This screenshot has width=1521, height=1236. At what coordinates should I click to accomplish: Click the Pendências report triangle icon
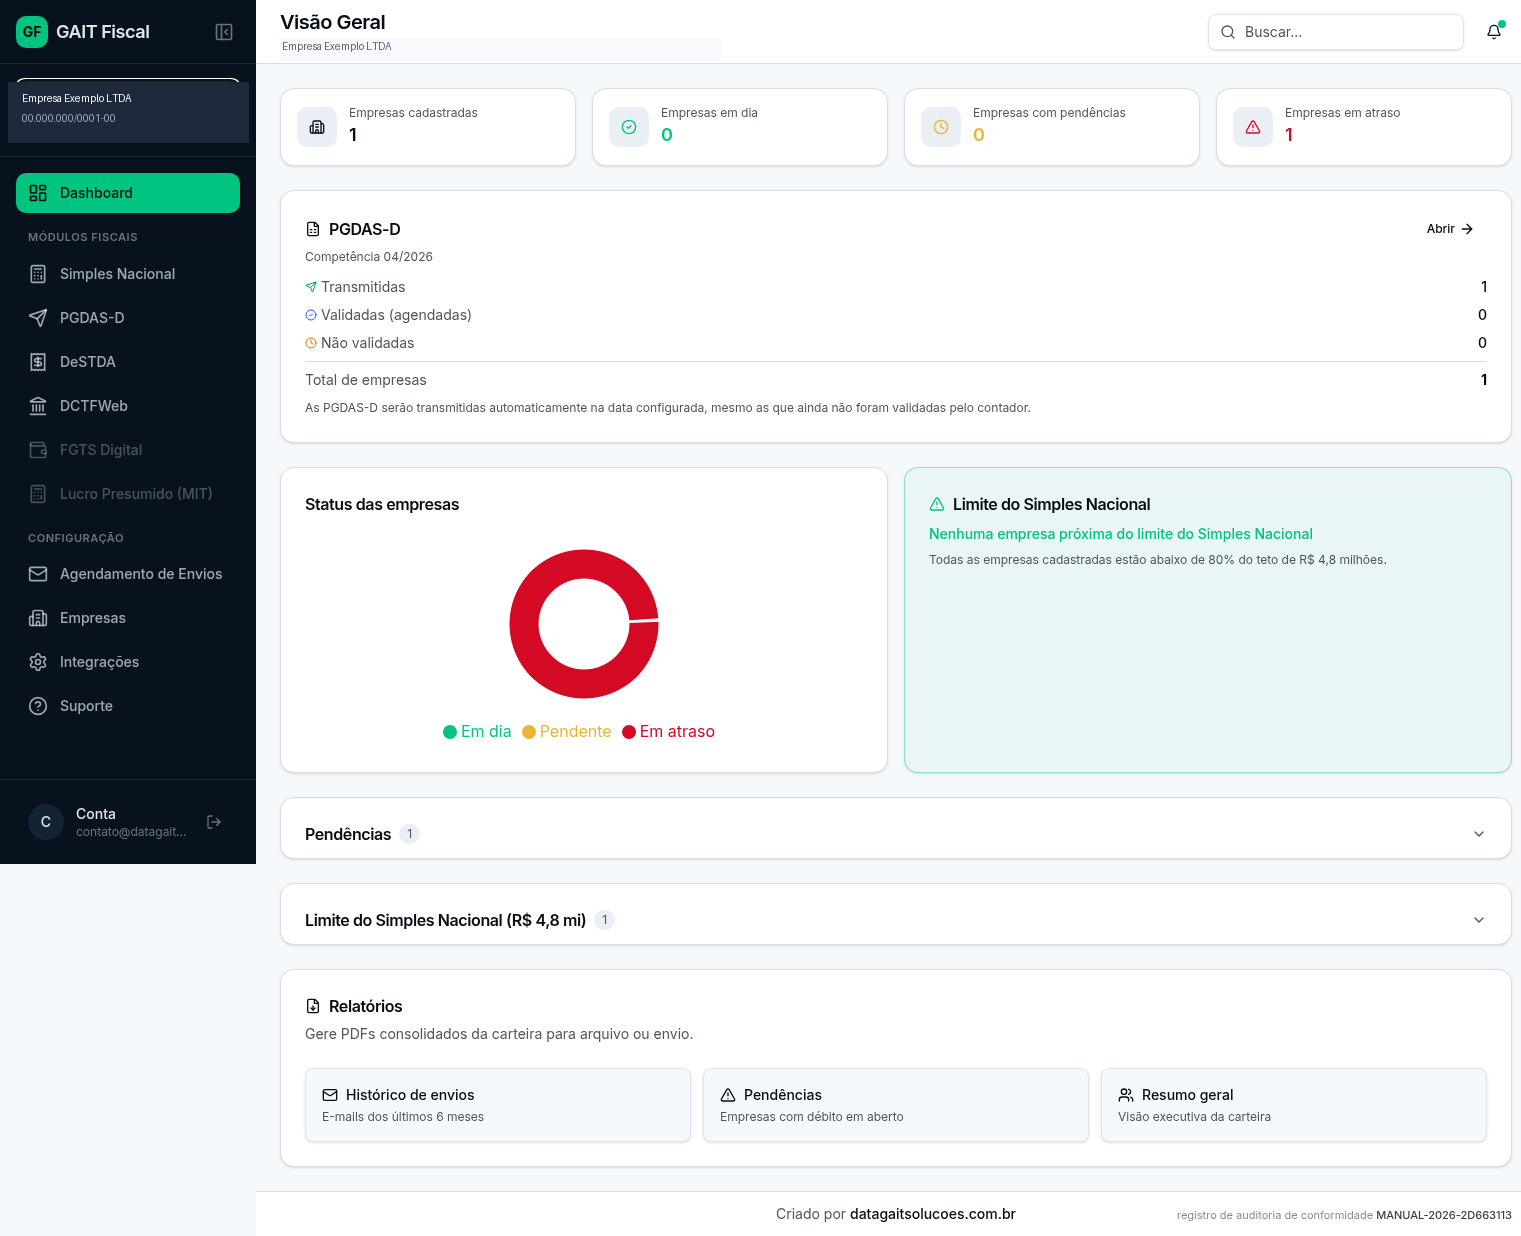coord(728,1095)
